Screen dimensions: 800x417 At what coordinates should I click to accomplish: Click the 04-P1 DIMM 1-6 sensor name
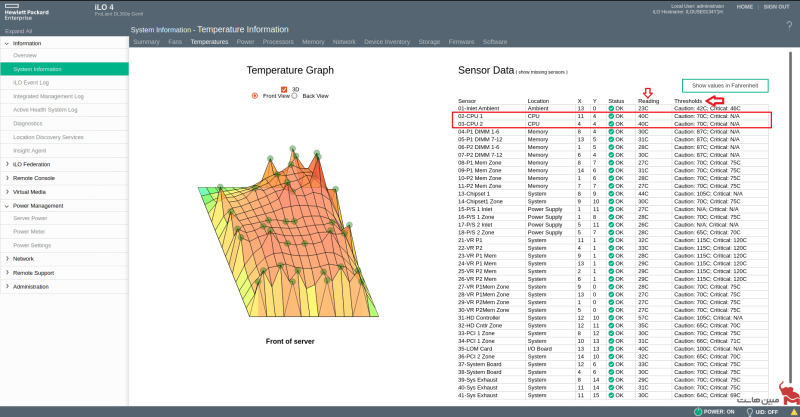click(x=477, y=132)
